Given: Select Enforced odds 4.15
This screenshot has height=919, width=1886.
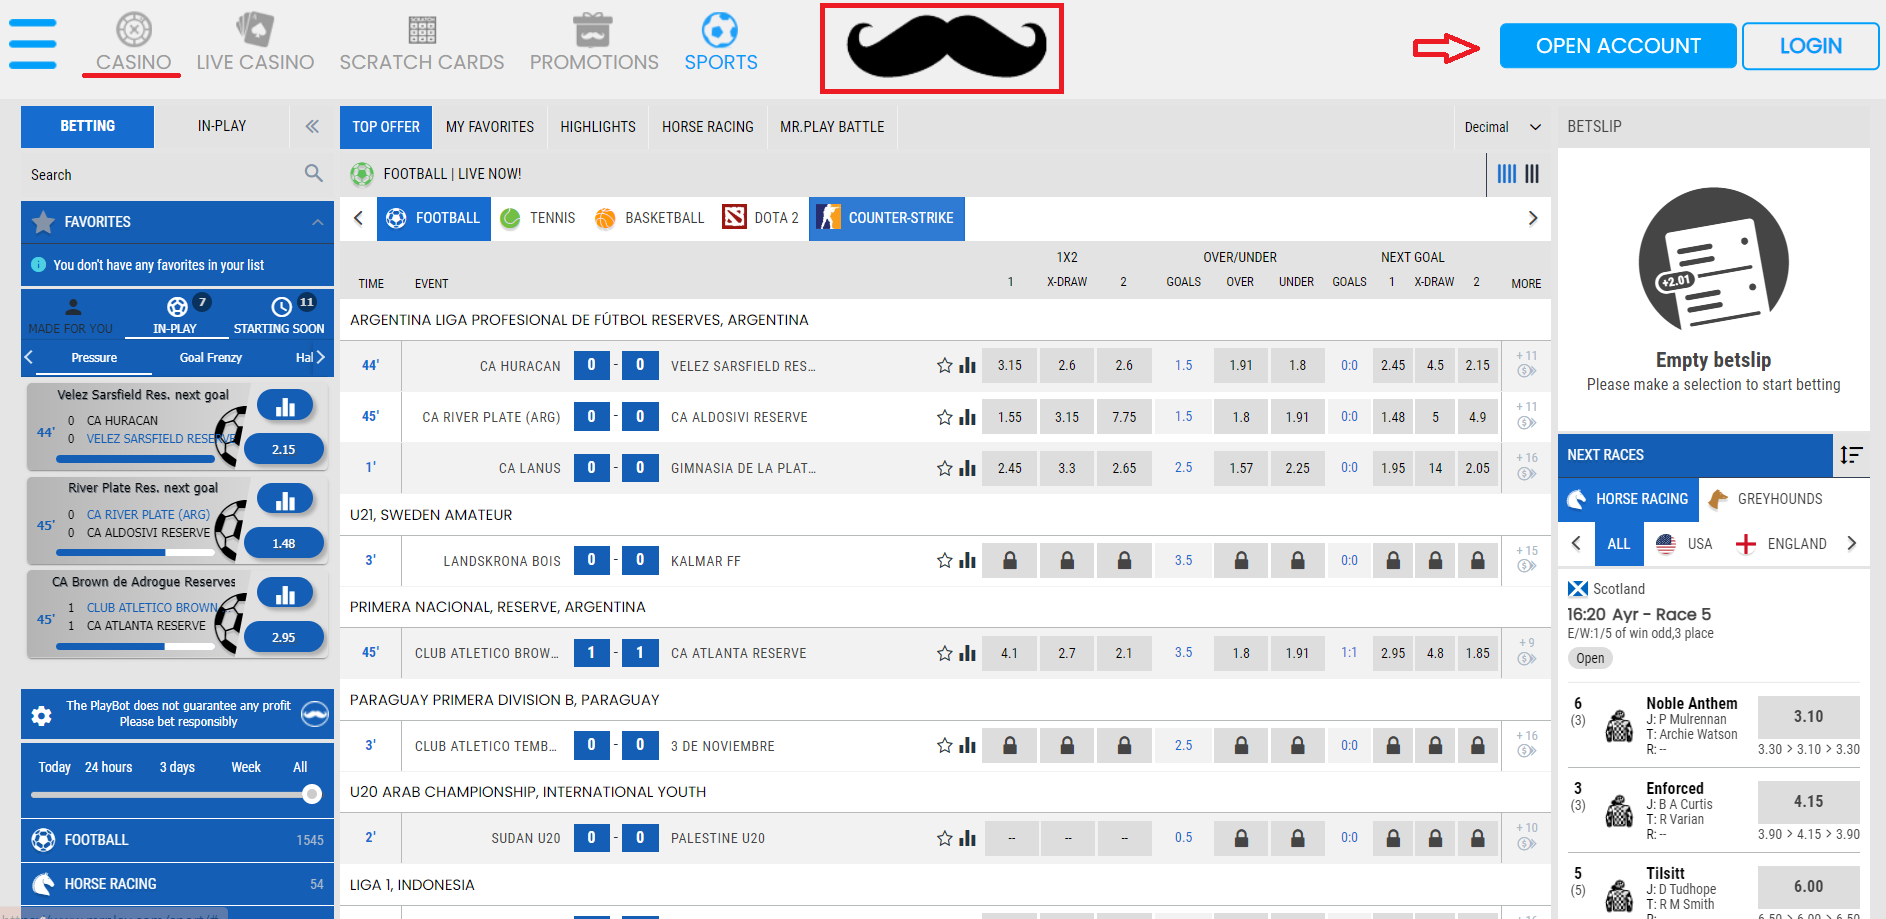Looking at the screenshot, I should pyautogui.click(x=1808, y=802).
